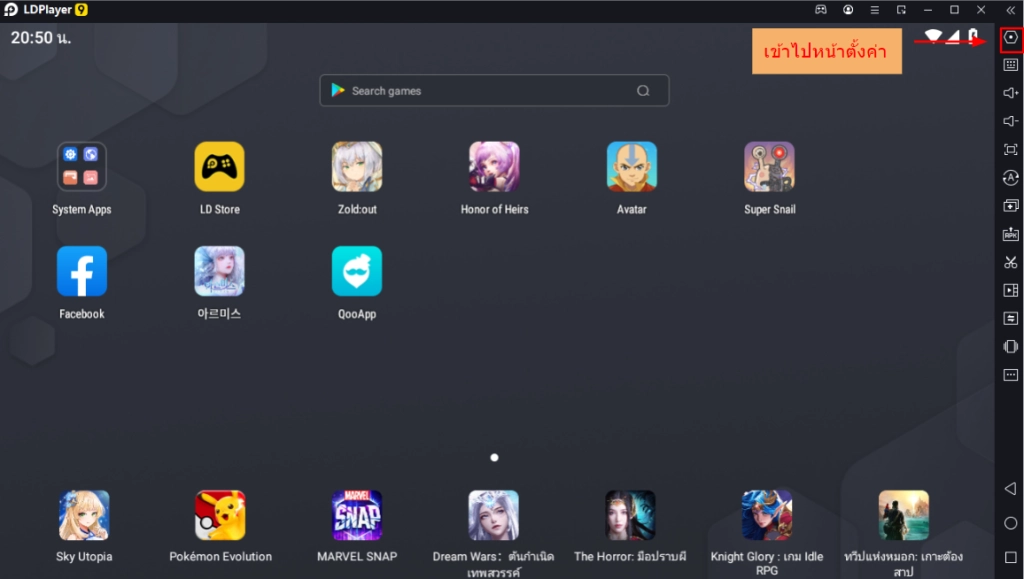Tap the Android home button
1024x579 pixels.
(x=1010, y=523)
